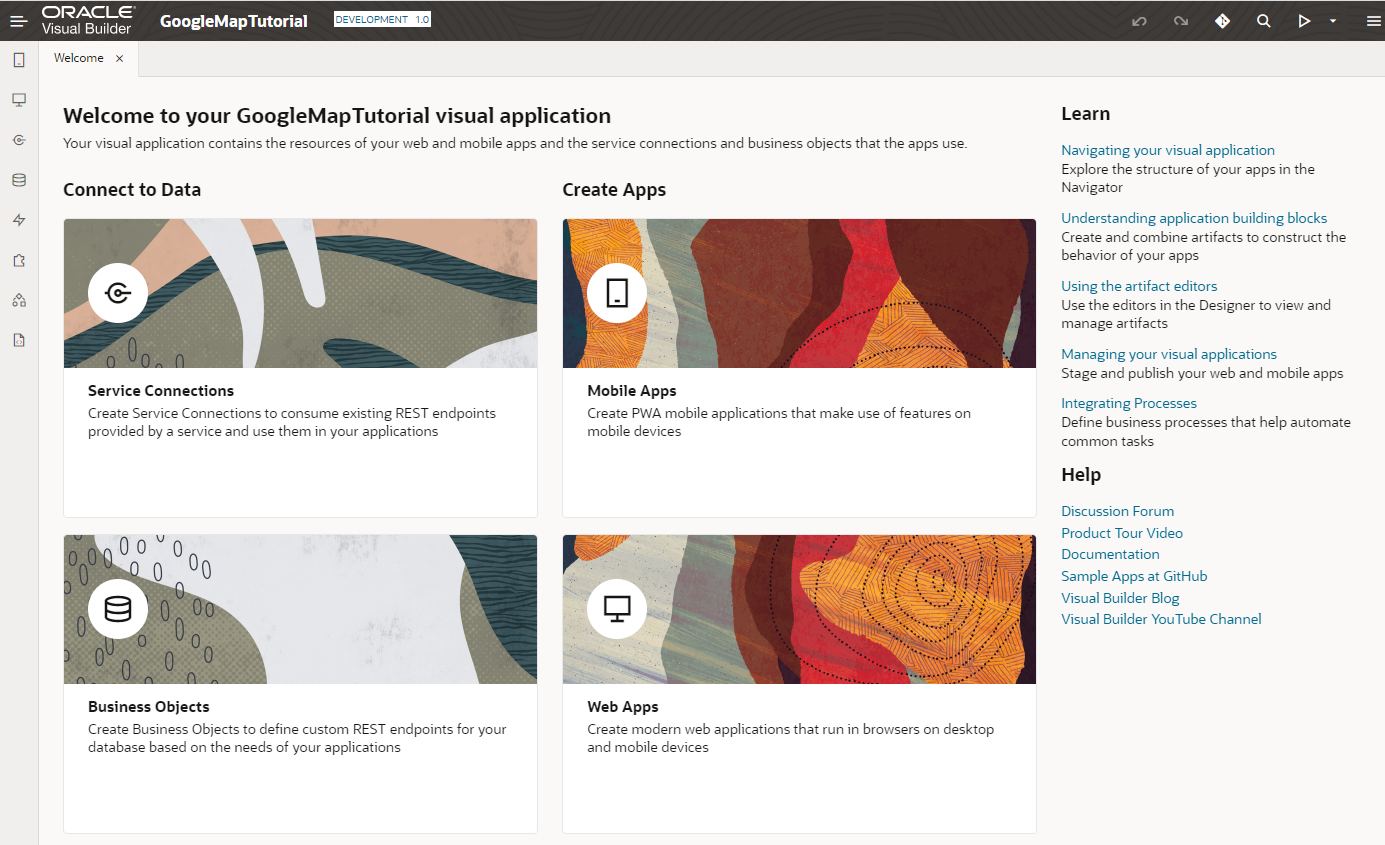The width and height of the screenshot is (1385, 845).
Task: Open the Components puzzle piece icon in sidebar
Action: 18,260
